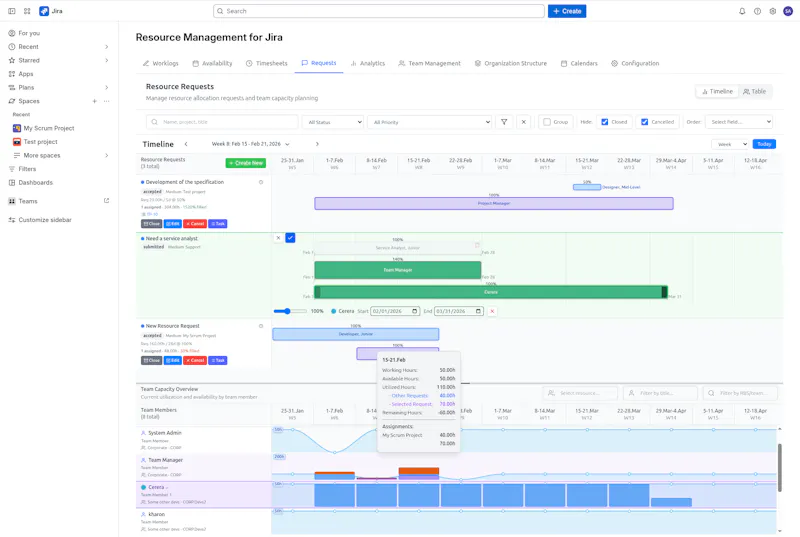
Task: Toggle the Group checkbox
Action: point(547,122)
